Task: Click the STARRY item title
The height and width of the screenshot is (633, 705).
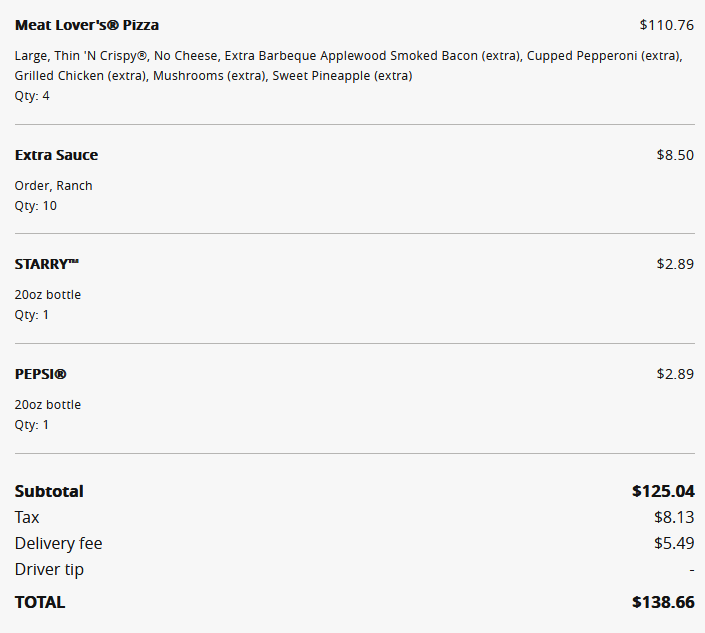Action: pyautogui.click(x=46, y=264)
